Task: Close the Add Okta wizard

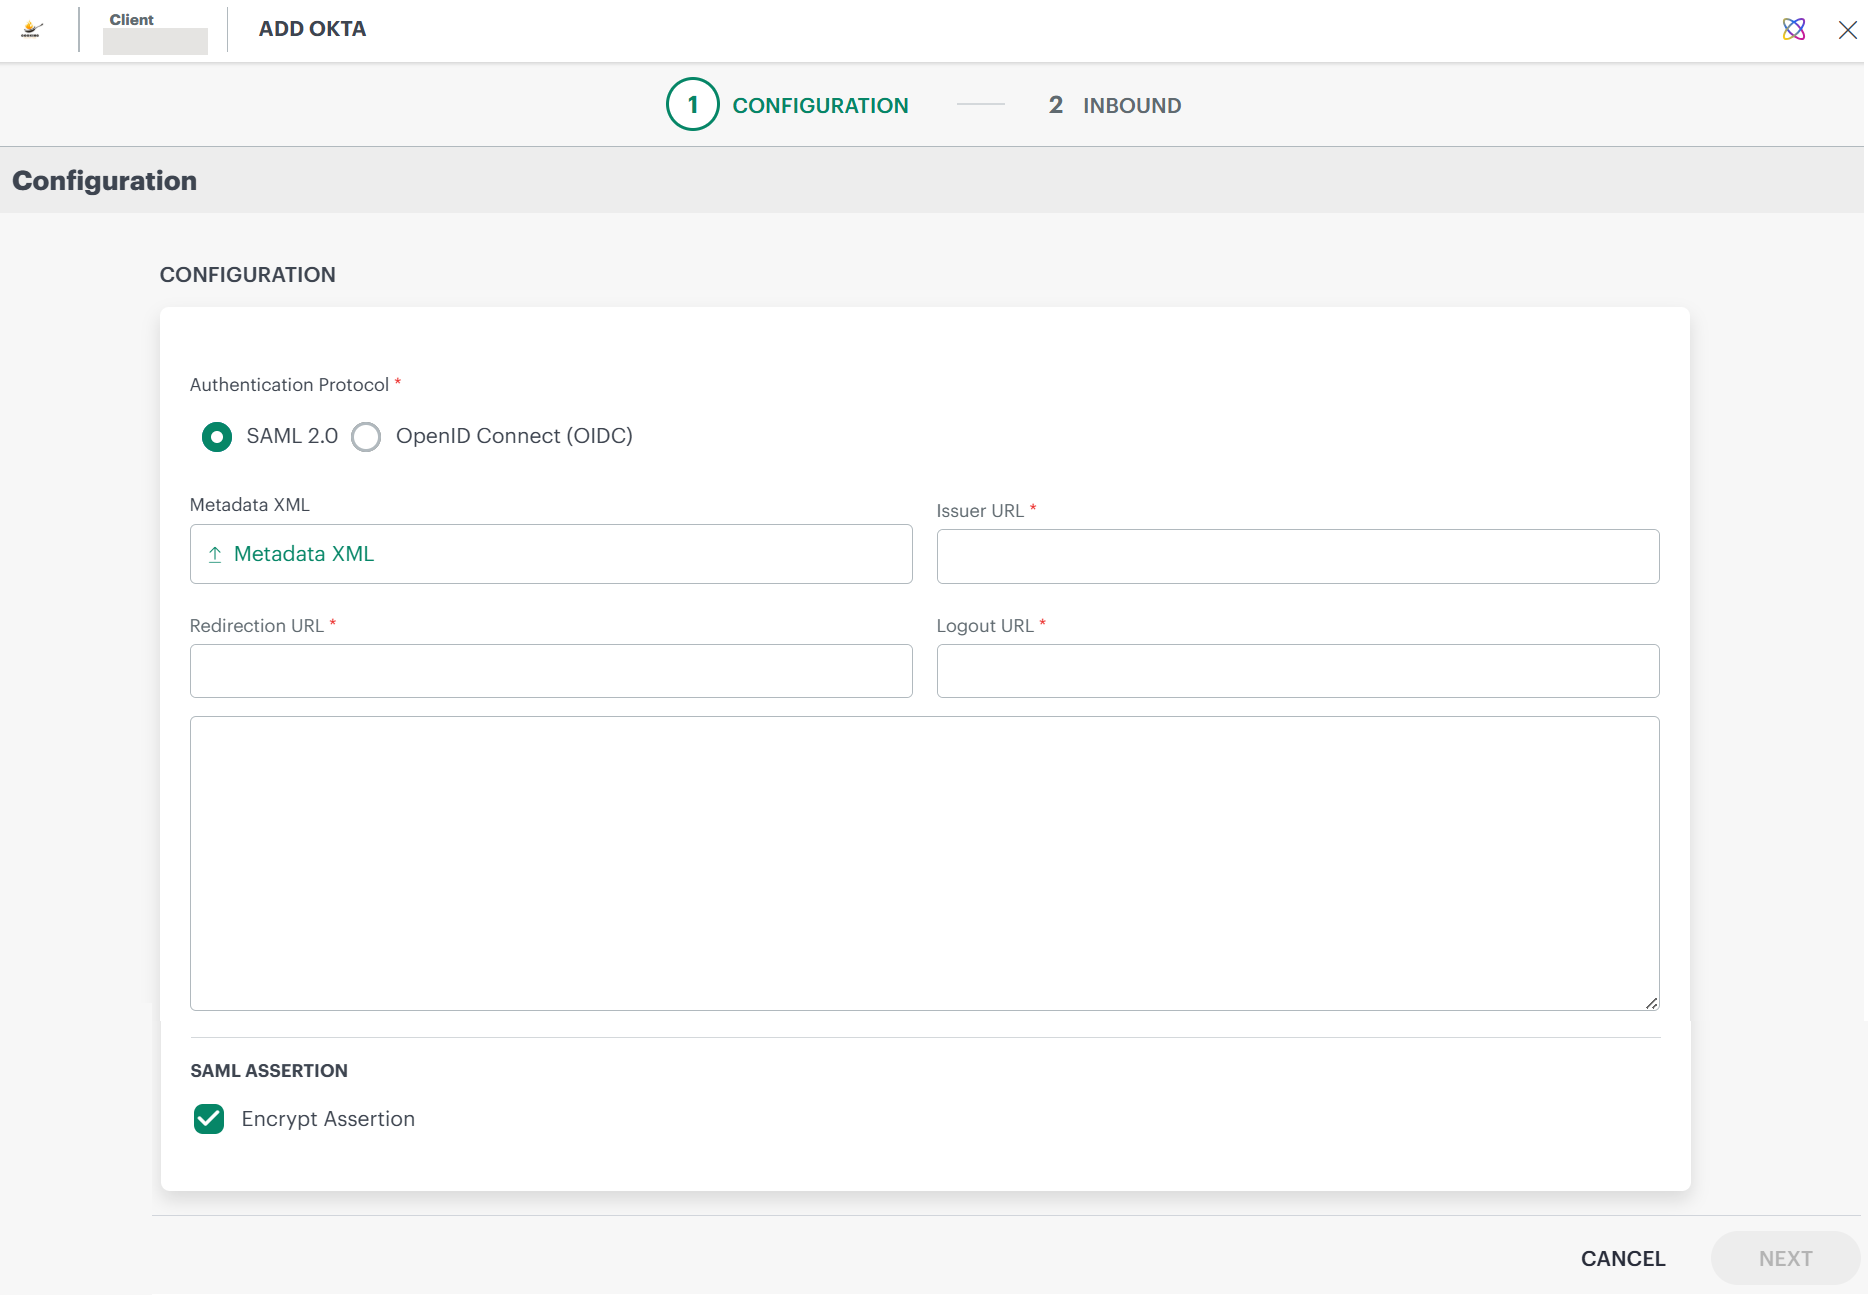Action: pos(1848,30)
